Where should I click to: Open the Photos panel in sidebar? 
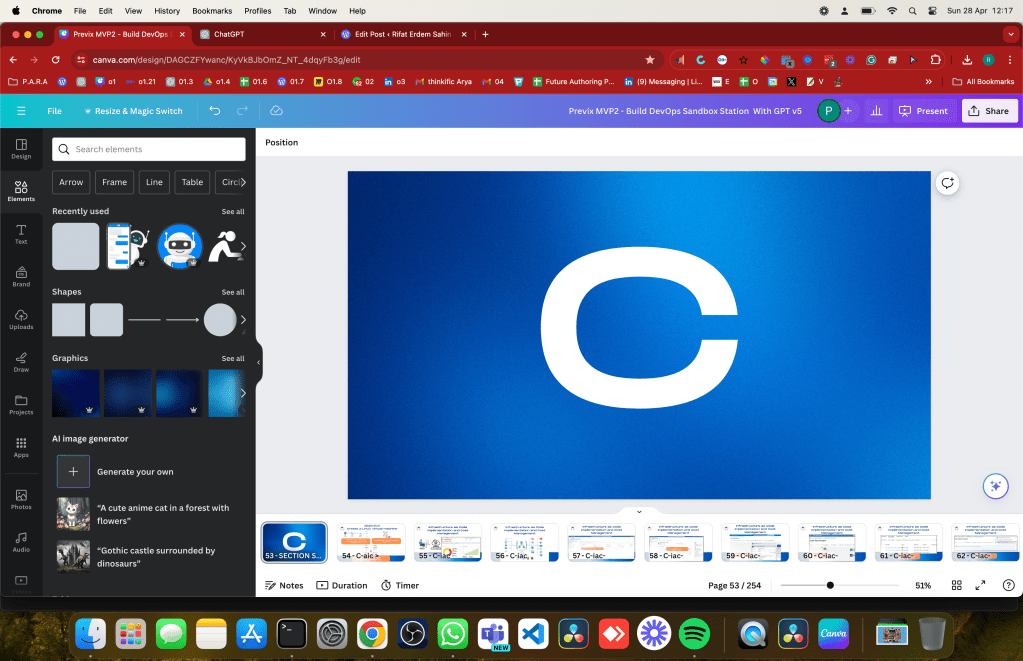click(x=21, y=500)
